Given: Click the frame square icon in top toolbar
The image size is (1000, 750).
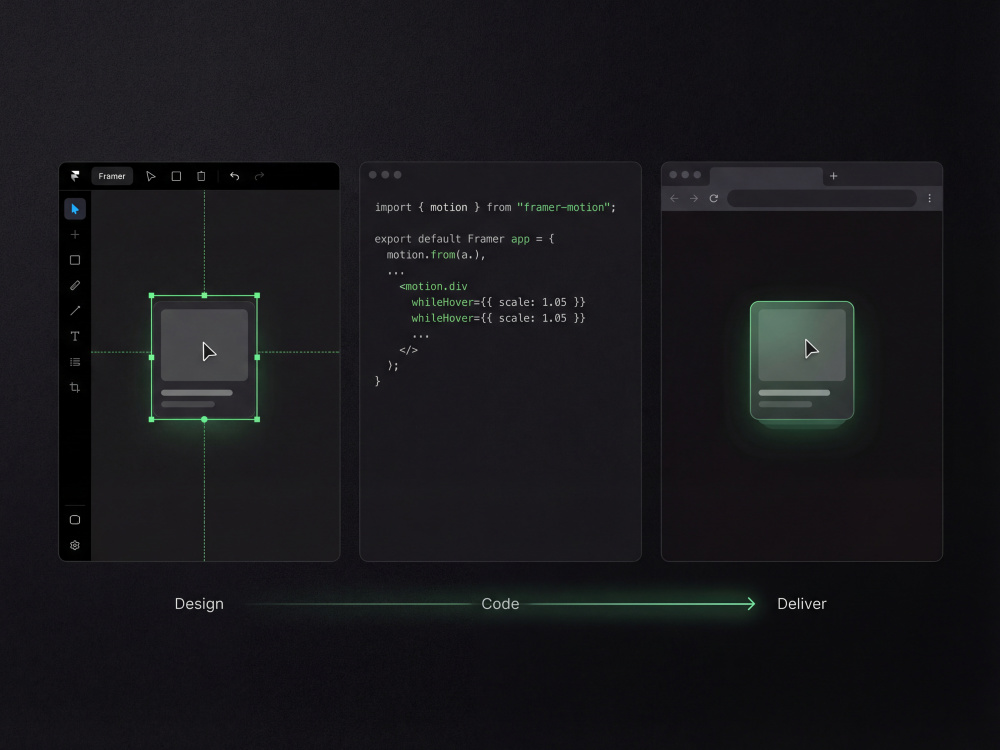Looking at the screenshot, I should (176, 176).
